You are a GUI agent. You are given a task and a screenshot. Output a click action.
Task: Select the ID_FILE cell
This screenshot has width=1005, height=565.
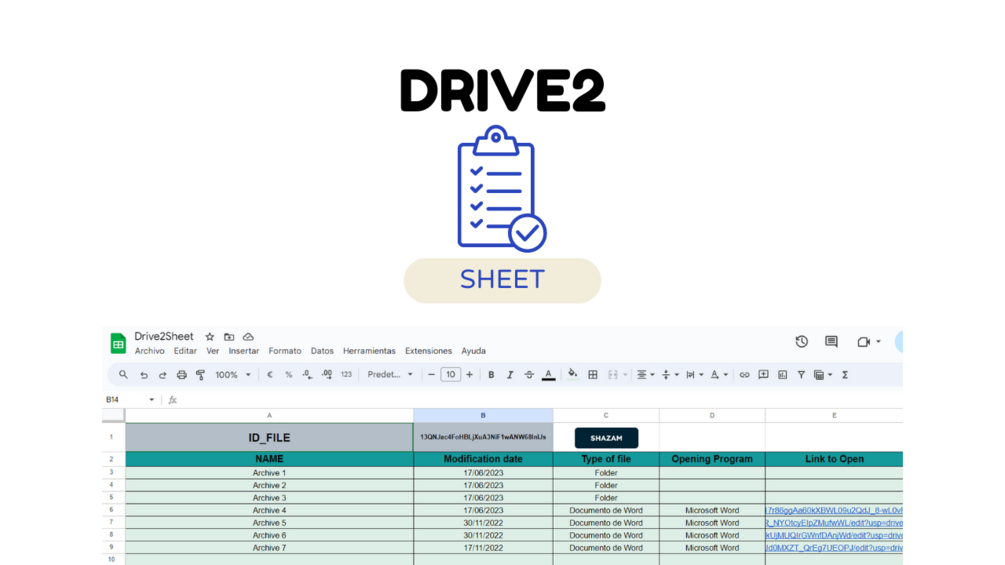tap(269, 438)
